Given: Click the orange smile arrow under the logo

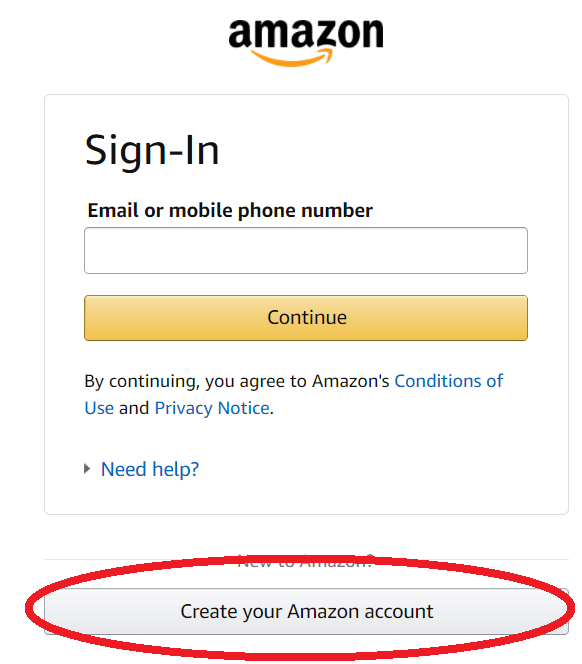Looking at the screenshot, I should pos(291,58).
